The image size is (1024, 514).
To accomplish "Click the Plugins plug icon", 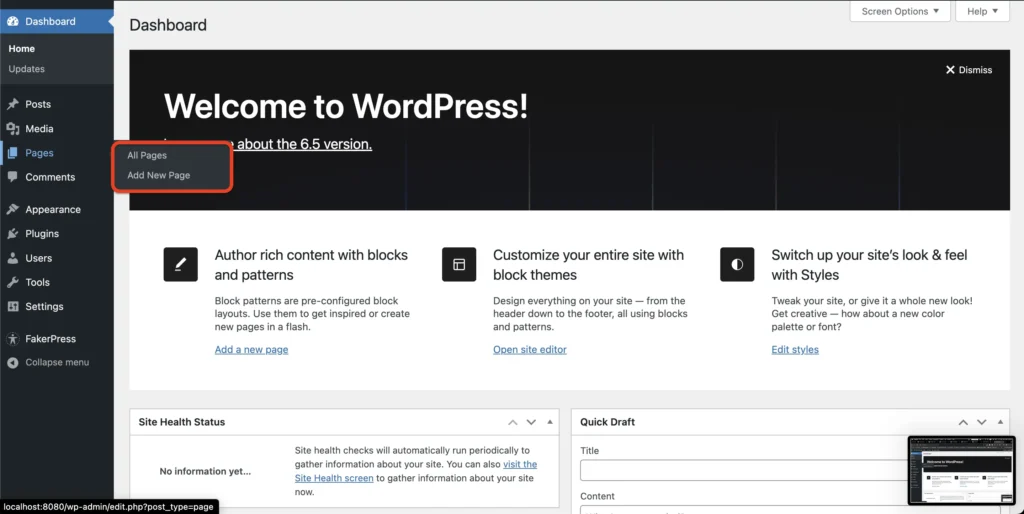I will [x=12, y=234].
